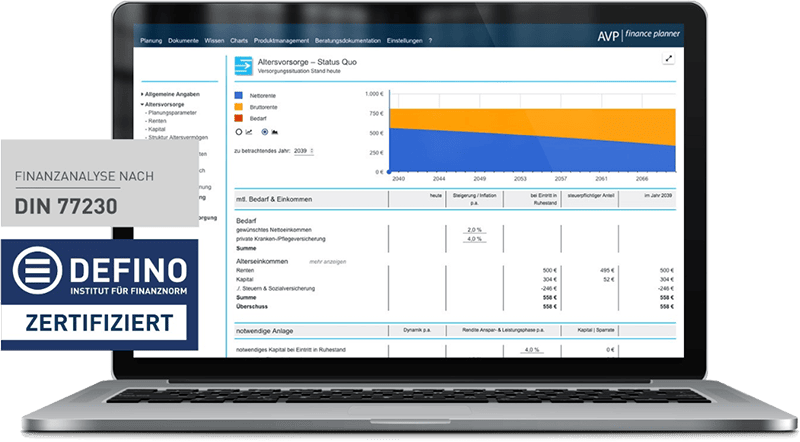Click the blue Nettorente legend swatch
The image size is (800, 442).
(238, 95)
